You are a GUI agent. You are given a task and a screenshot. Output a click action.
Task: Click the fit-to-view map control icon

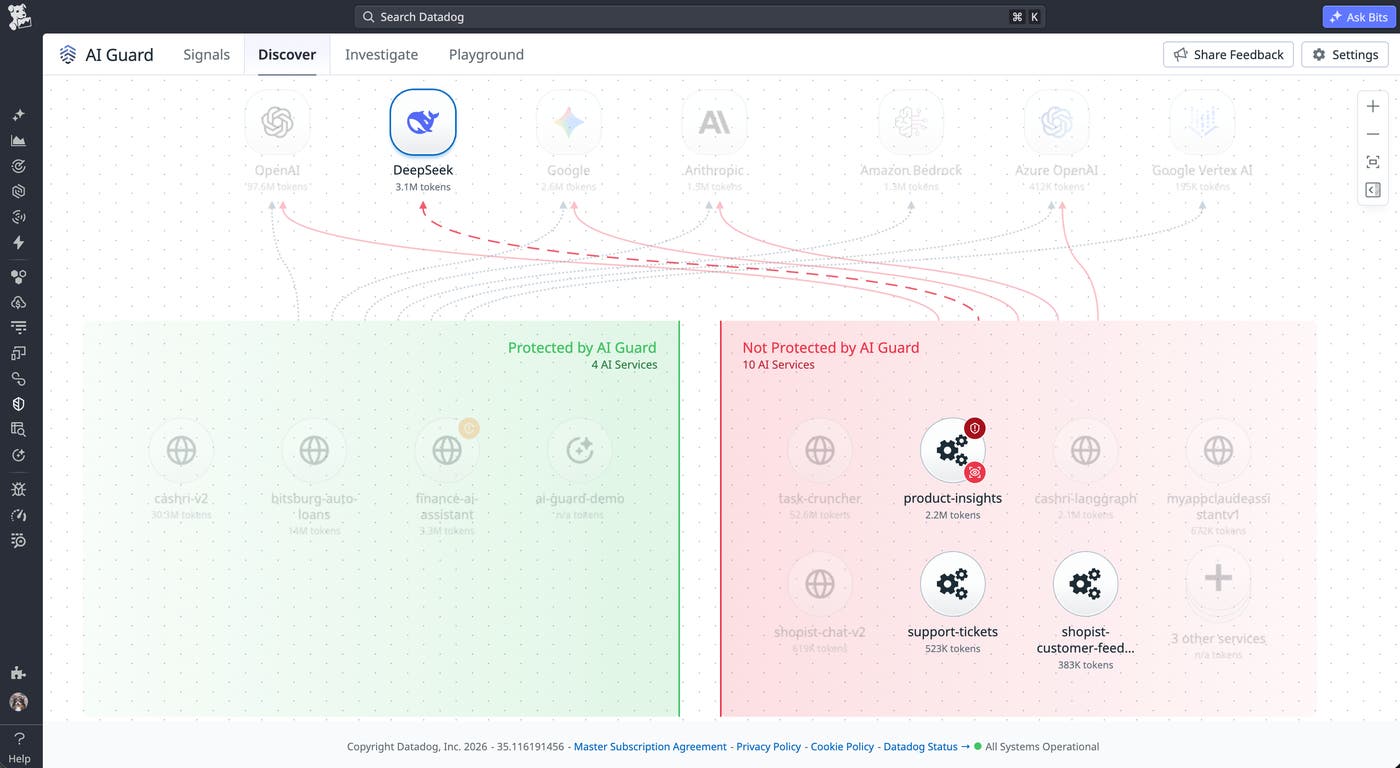click(1373, 162)
